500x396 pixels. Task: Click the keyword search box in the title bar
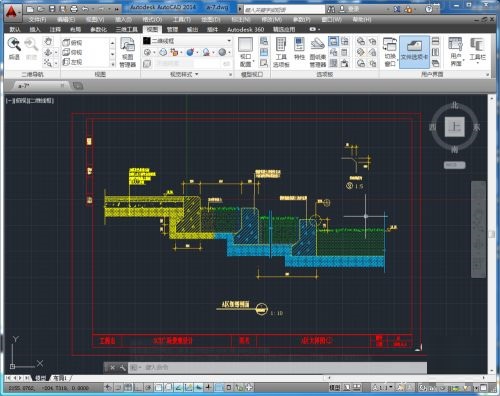click(284, 9)
